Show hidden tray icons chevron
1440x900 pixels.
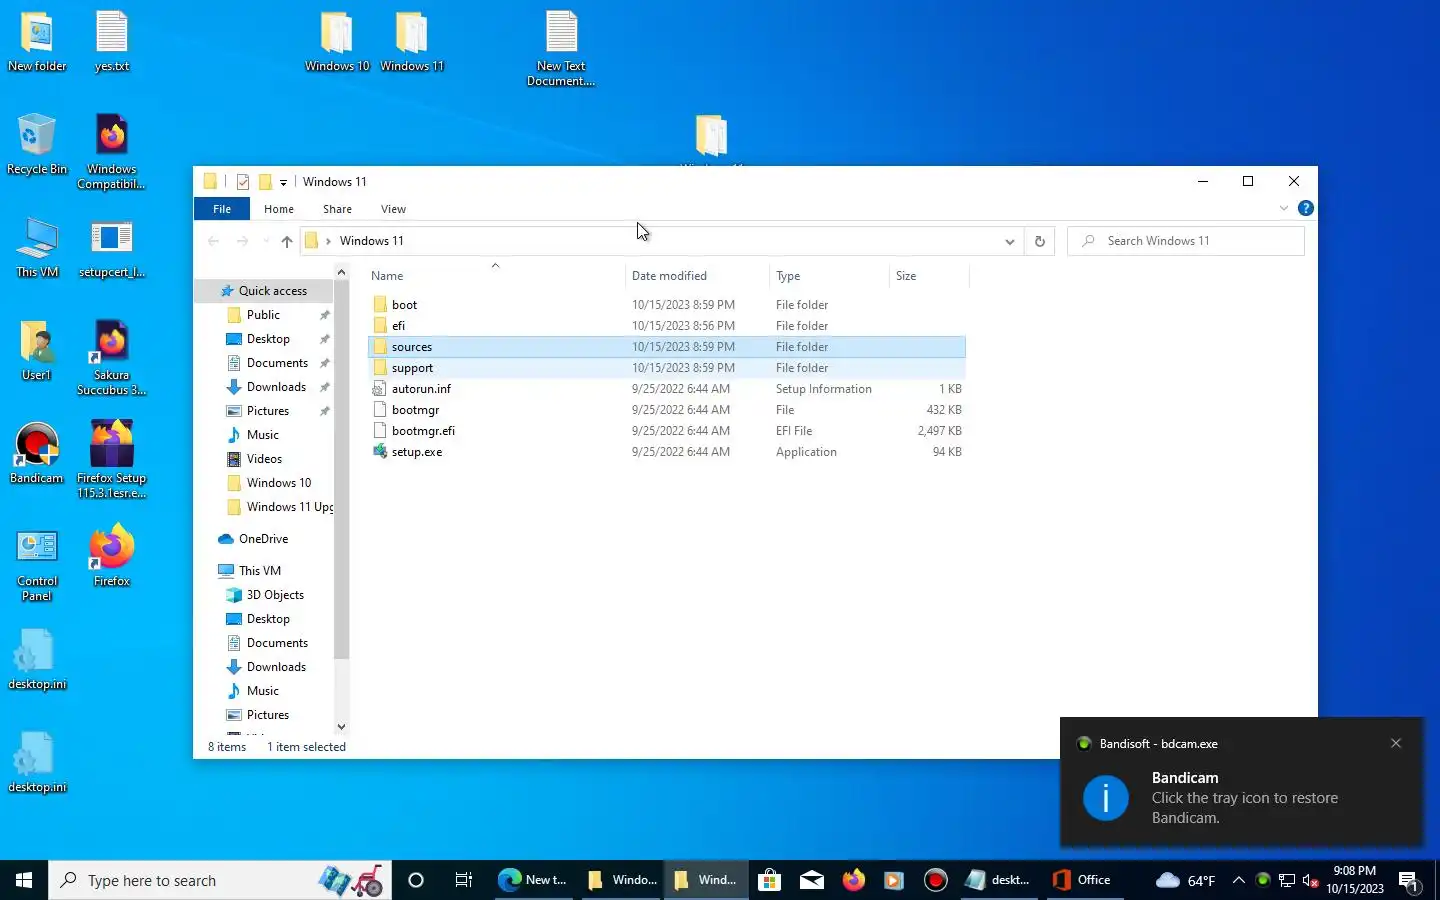pos(1238,880)
